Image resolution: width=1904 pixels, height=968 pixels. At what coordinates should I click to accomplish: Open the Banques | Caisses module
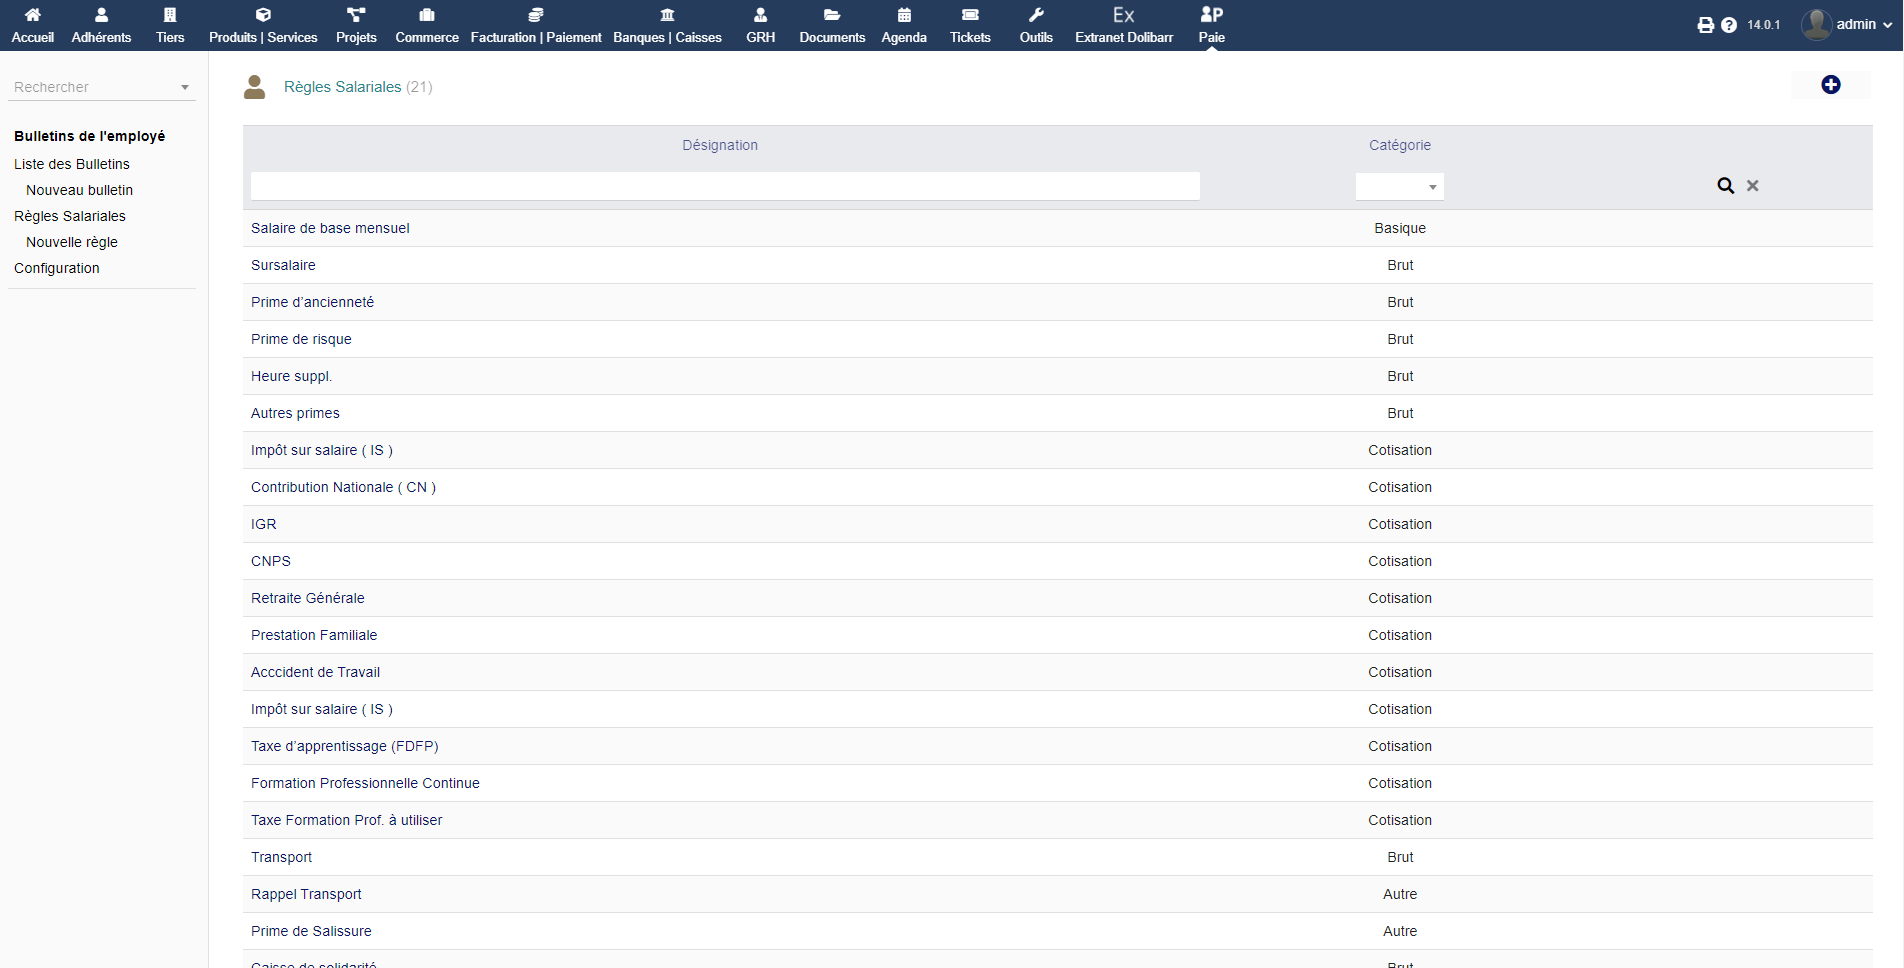pos(667,25)
